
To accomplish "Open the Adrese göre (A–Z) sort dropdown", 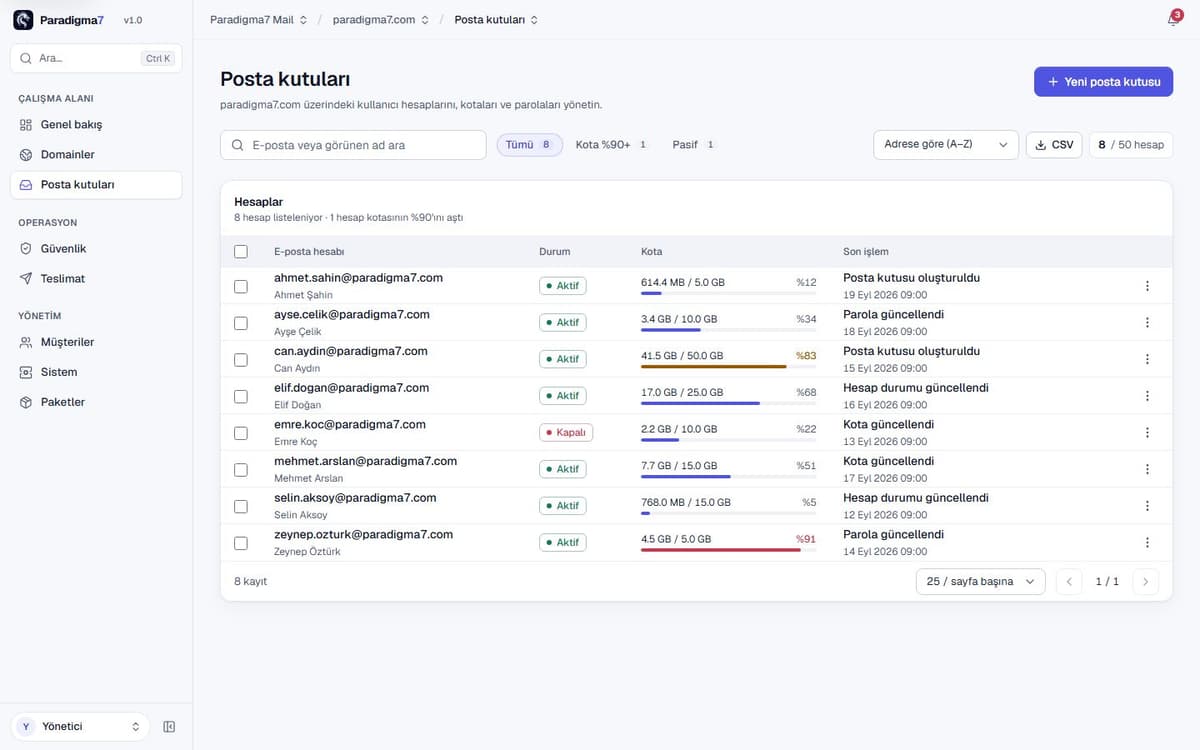I will [946, 145].
